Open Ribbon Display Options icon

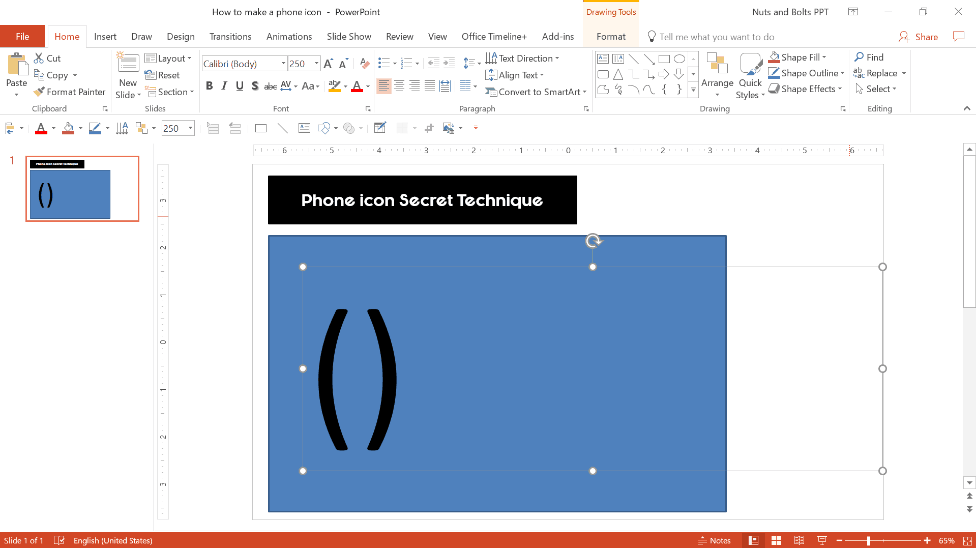[x=853, y=12]
